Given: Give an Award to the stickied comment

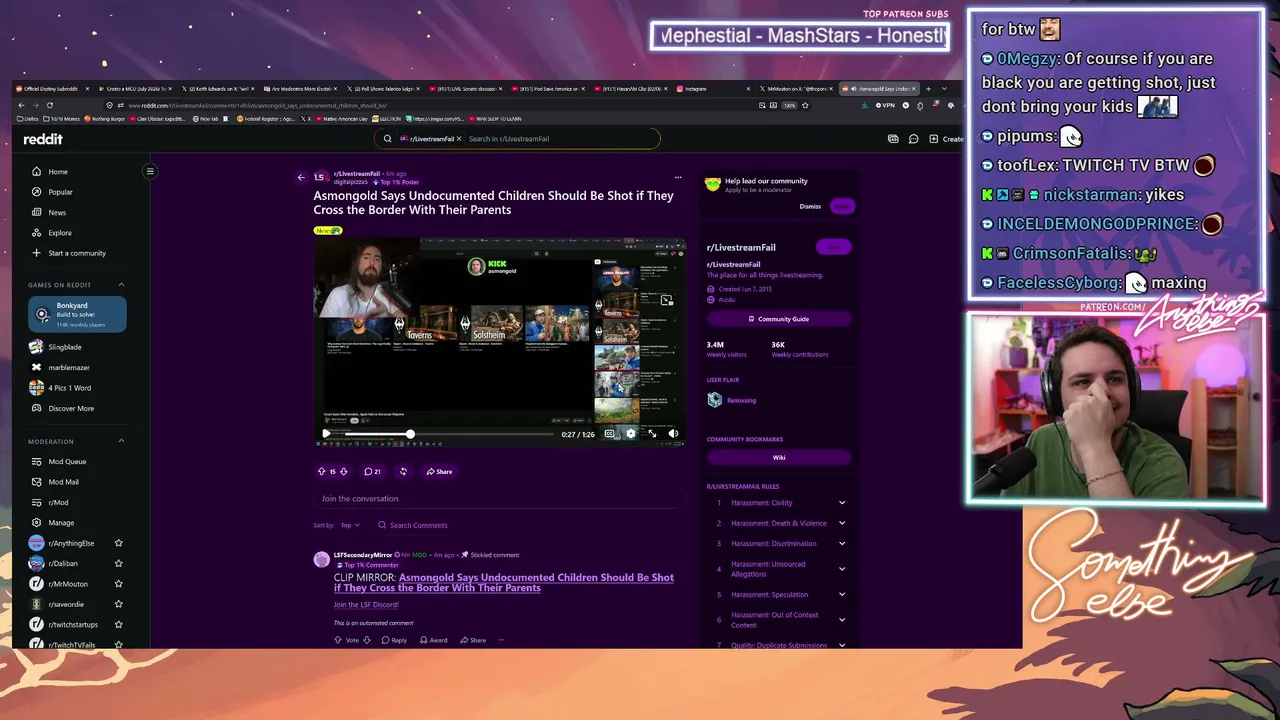Looking at the screenshot, I should click(x=433, y=640).
